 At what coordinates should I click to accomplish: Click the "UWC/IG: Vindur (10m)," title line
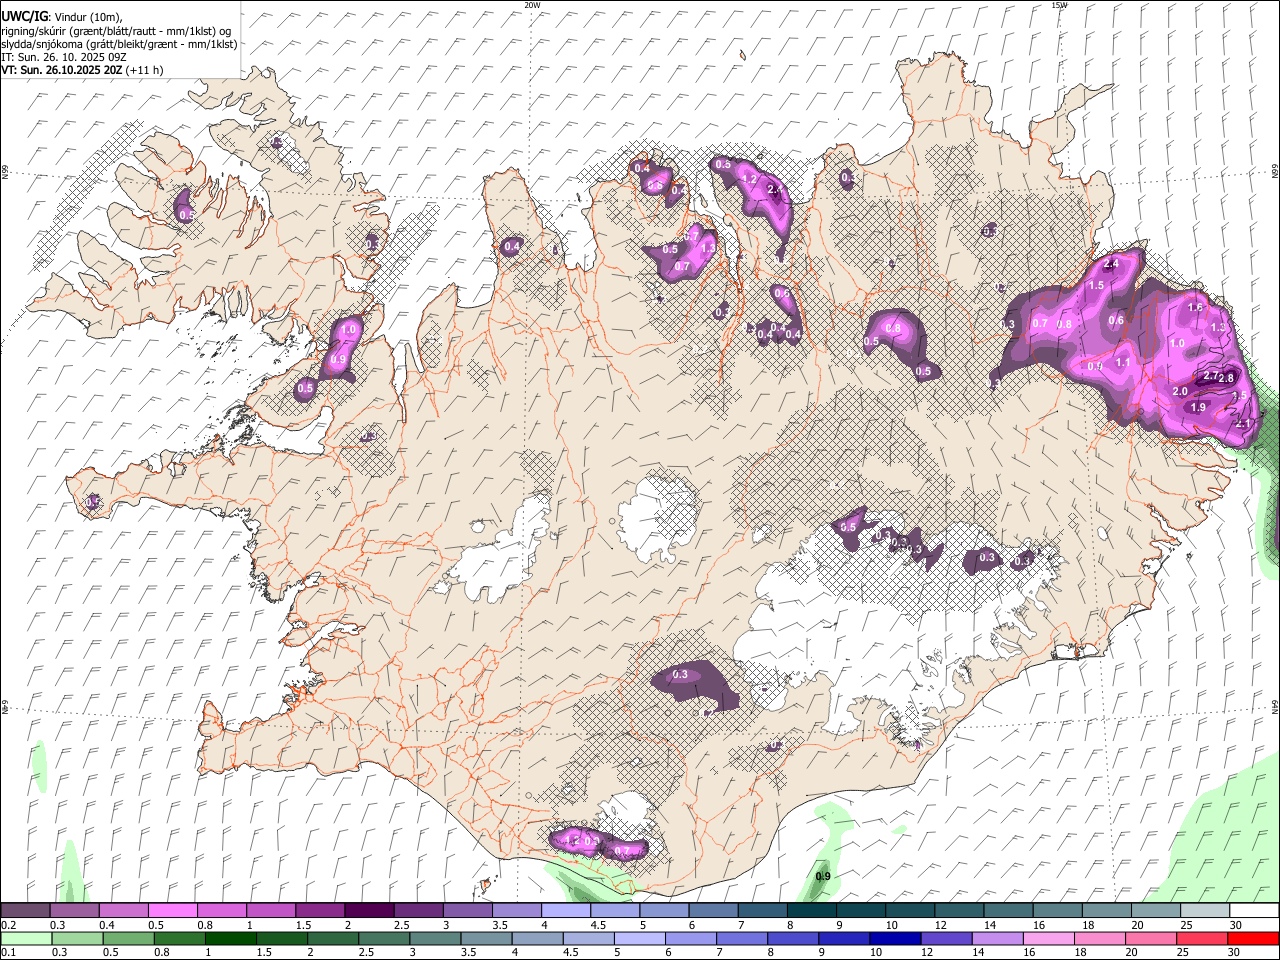pos(62,16)
